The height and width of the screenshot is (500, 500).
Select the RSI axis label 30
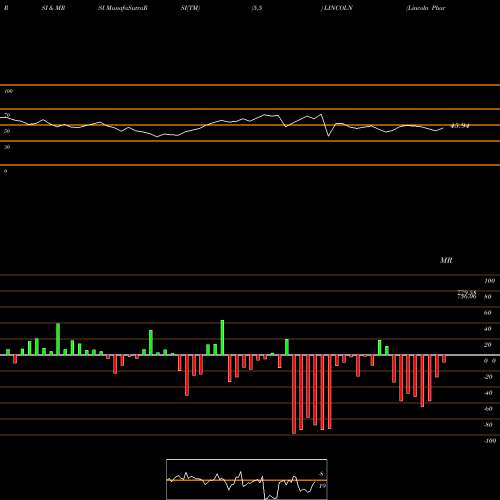click(7, 147)
